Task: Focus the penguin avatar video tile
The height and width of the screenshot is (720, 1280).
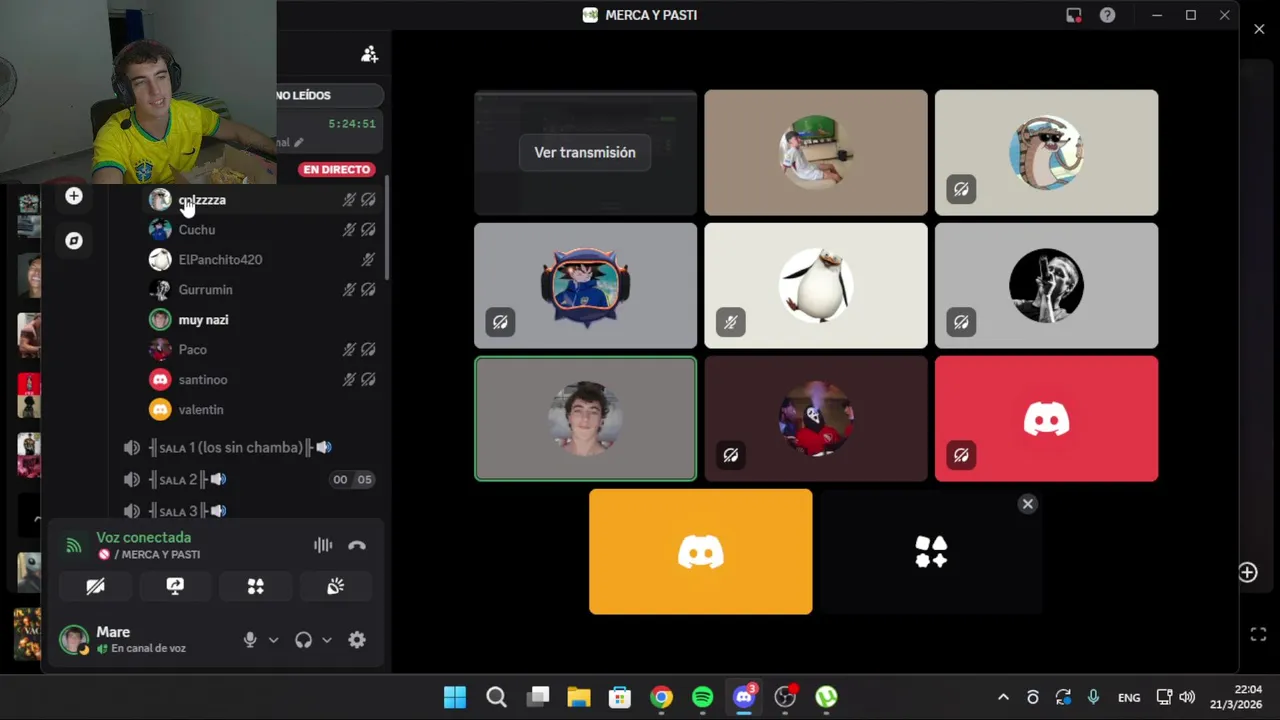Action: (816, 286)
